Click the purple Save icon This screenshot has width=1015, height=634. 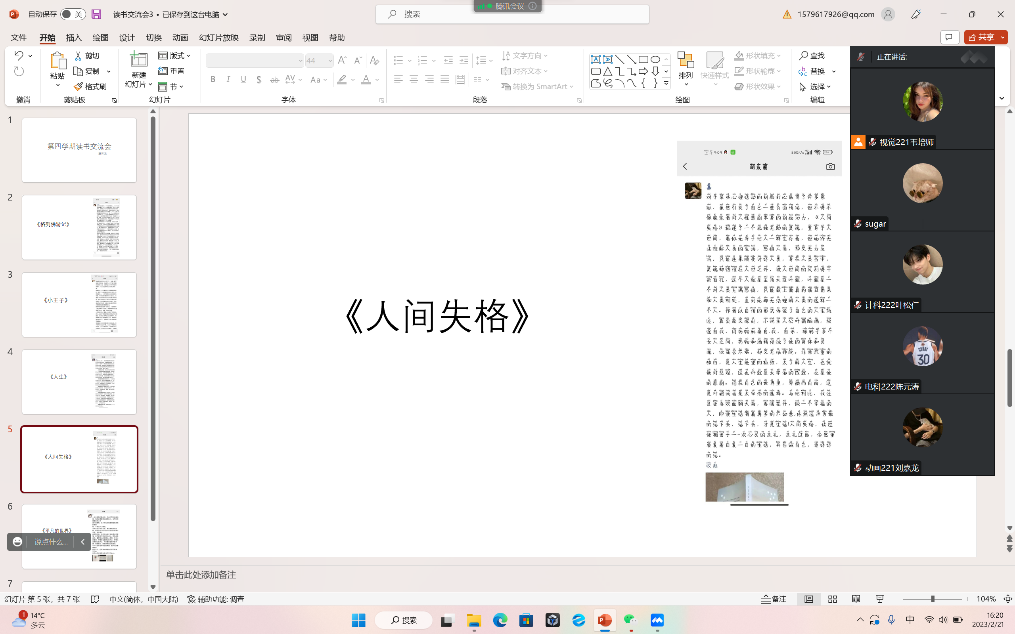[96, 14]
